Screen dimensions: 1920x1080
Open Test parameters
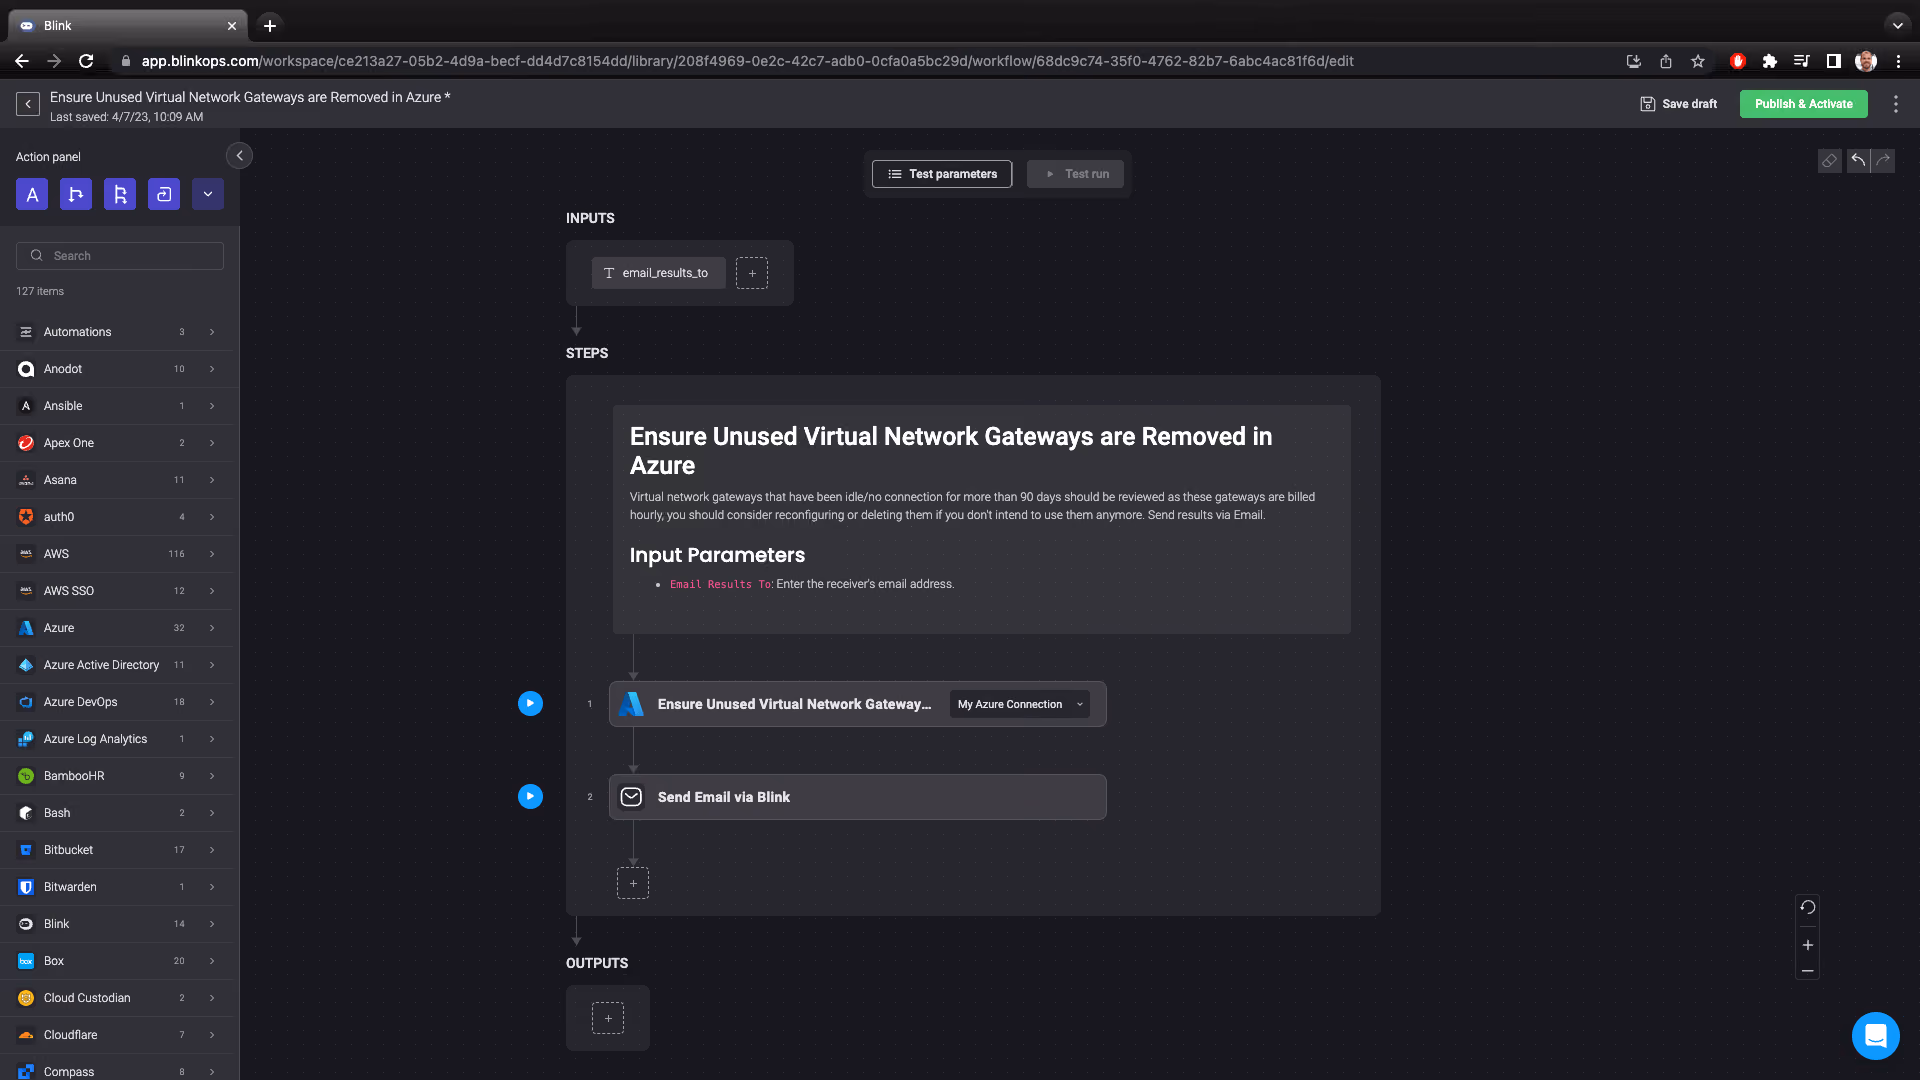pyautogui.click(x=942, y=174)
